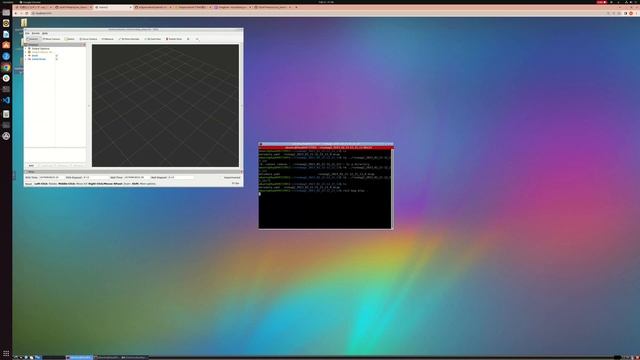Toggle checkbox of the fourth display item
Viewport: 640px width, 360px height.
pyautogui.click(x=57, y=59)
